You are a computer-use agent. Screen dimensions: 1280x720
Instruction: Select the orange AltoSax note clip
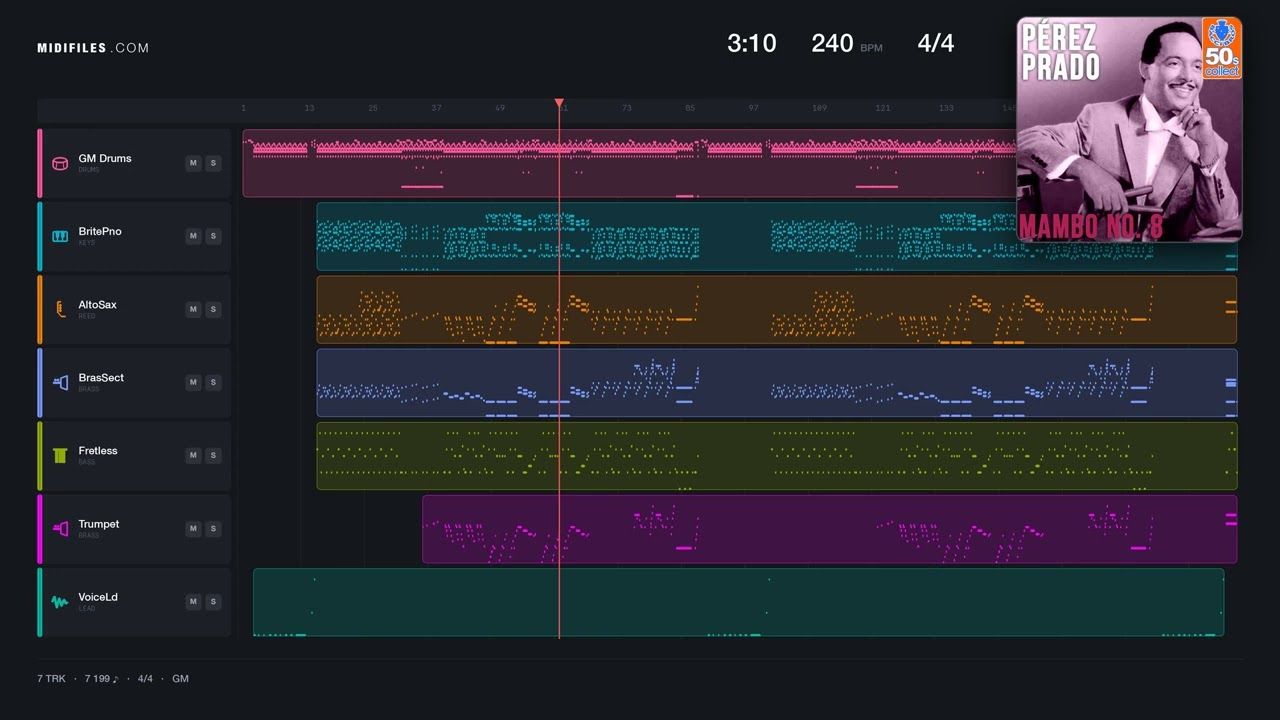777,309
